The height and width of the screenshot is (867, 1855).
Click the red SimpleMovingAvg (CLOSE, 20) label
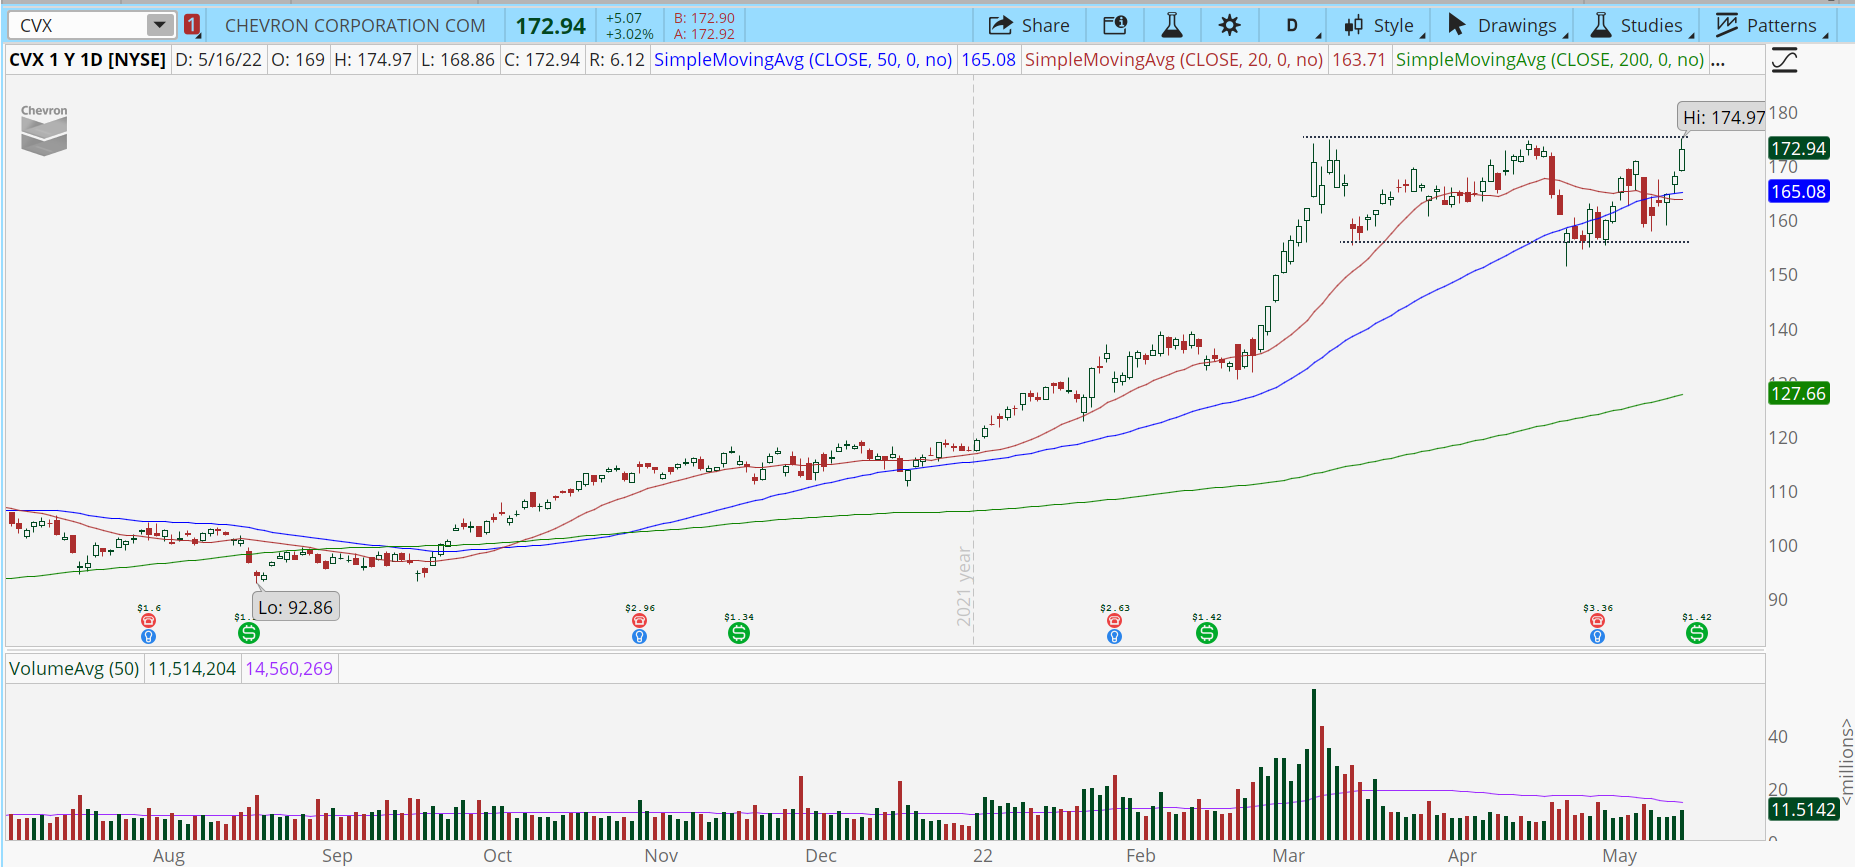(1174, 60)
